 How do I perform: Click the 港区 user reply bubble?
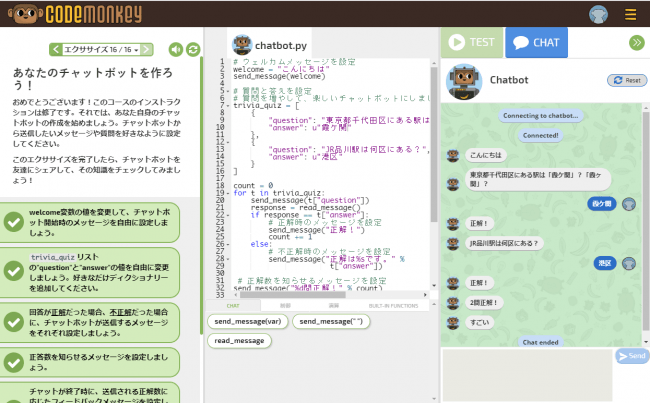[x=605, y=263]
